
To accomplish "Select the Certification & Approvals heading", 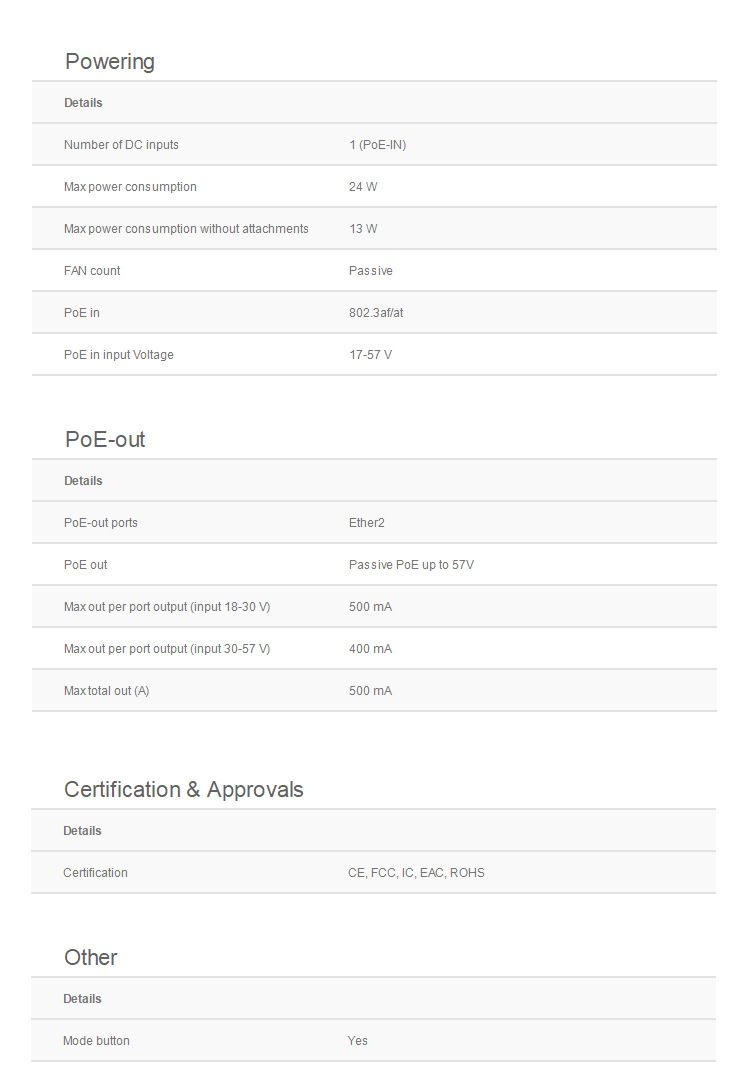I will tap(183, 790).
